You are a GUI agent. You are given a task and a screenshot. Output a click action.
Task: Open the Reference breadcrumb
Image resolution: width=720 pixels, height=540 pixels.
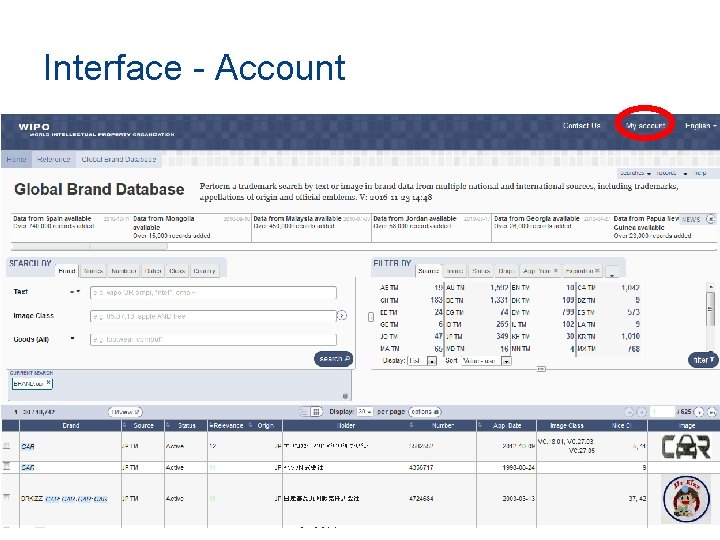point(53,159)
